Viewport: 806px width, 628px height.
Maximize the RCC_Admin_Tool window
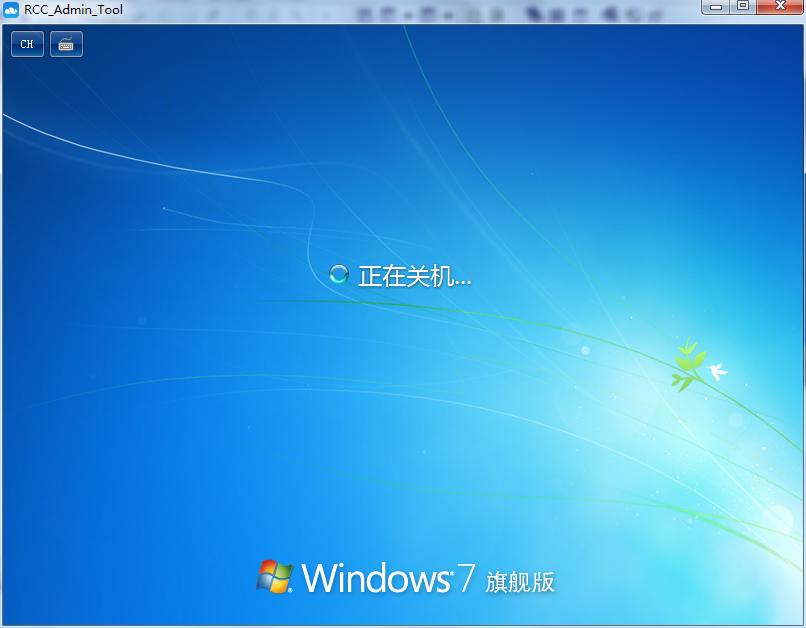coord(742,7)
